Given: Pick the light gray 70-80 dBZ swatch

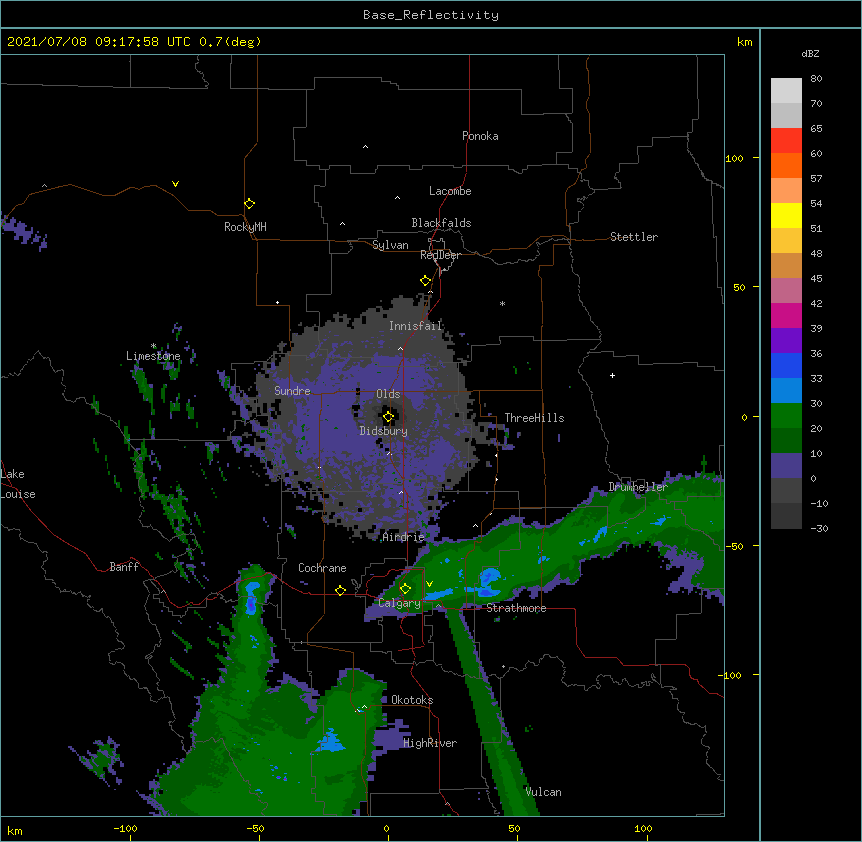Looking at the screenshot, I should click(x=786, y=90).
